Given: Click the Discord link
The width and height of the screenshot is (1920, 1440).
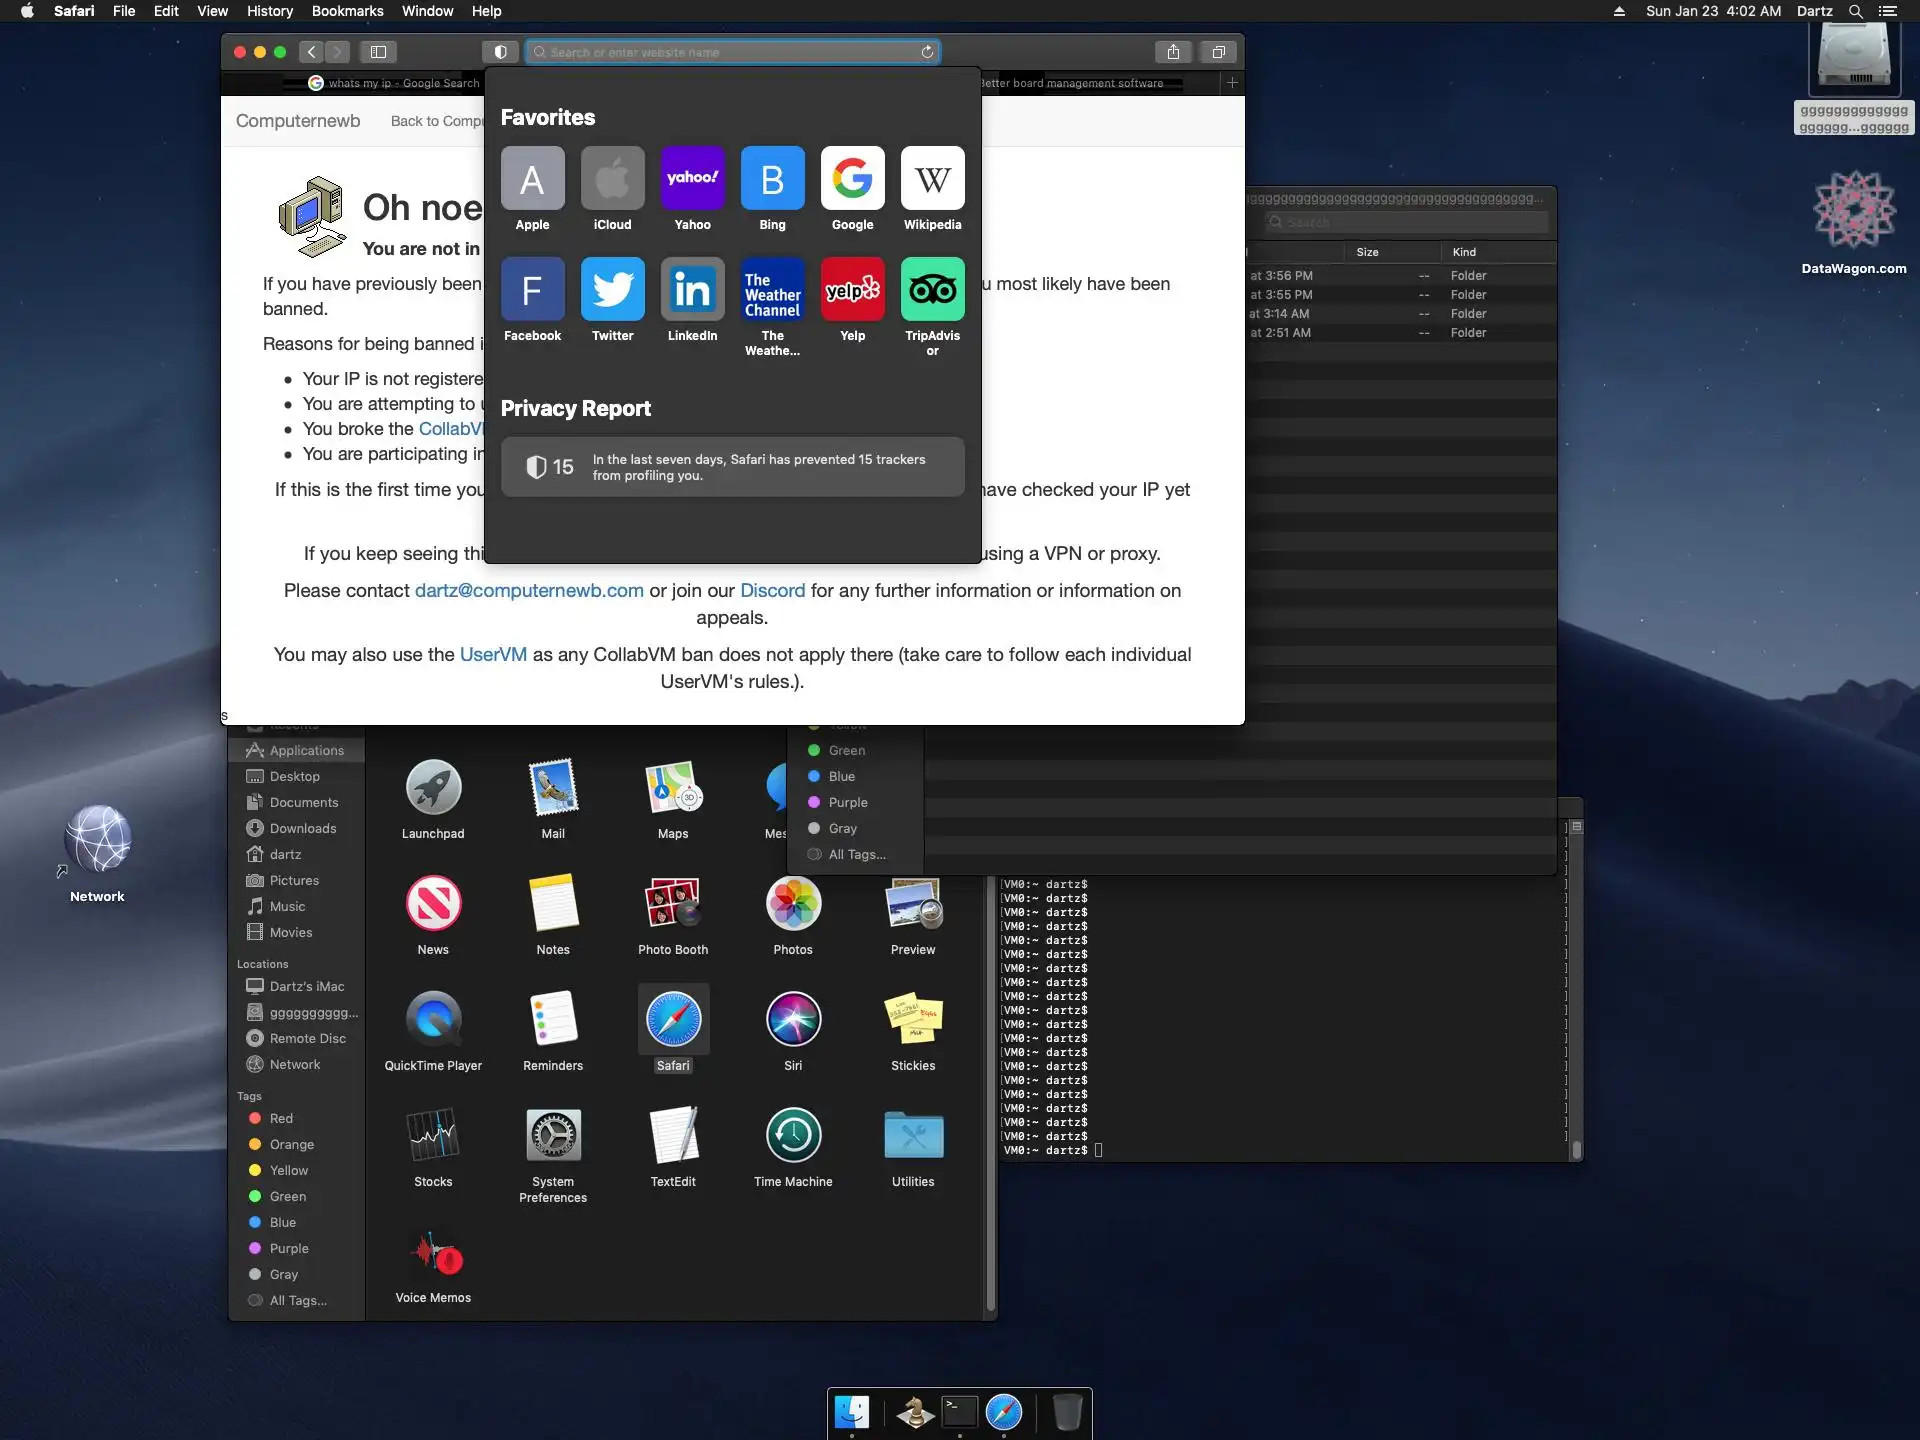Looking at the screenshot, I should pyautogui.click(x=772, y=591).
